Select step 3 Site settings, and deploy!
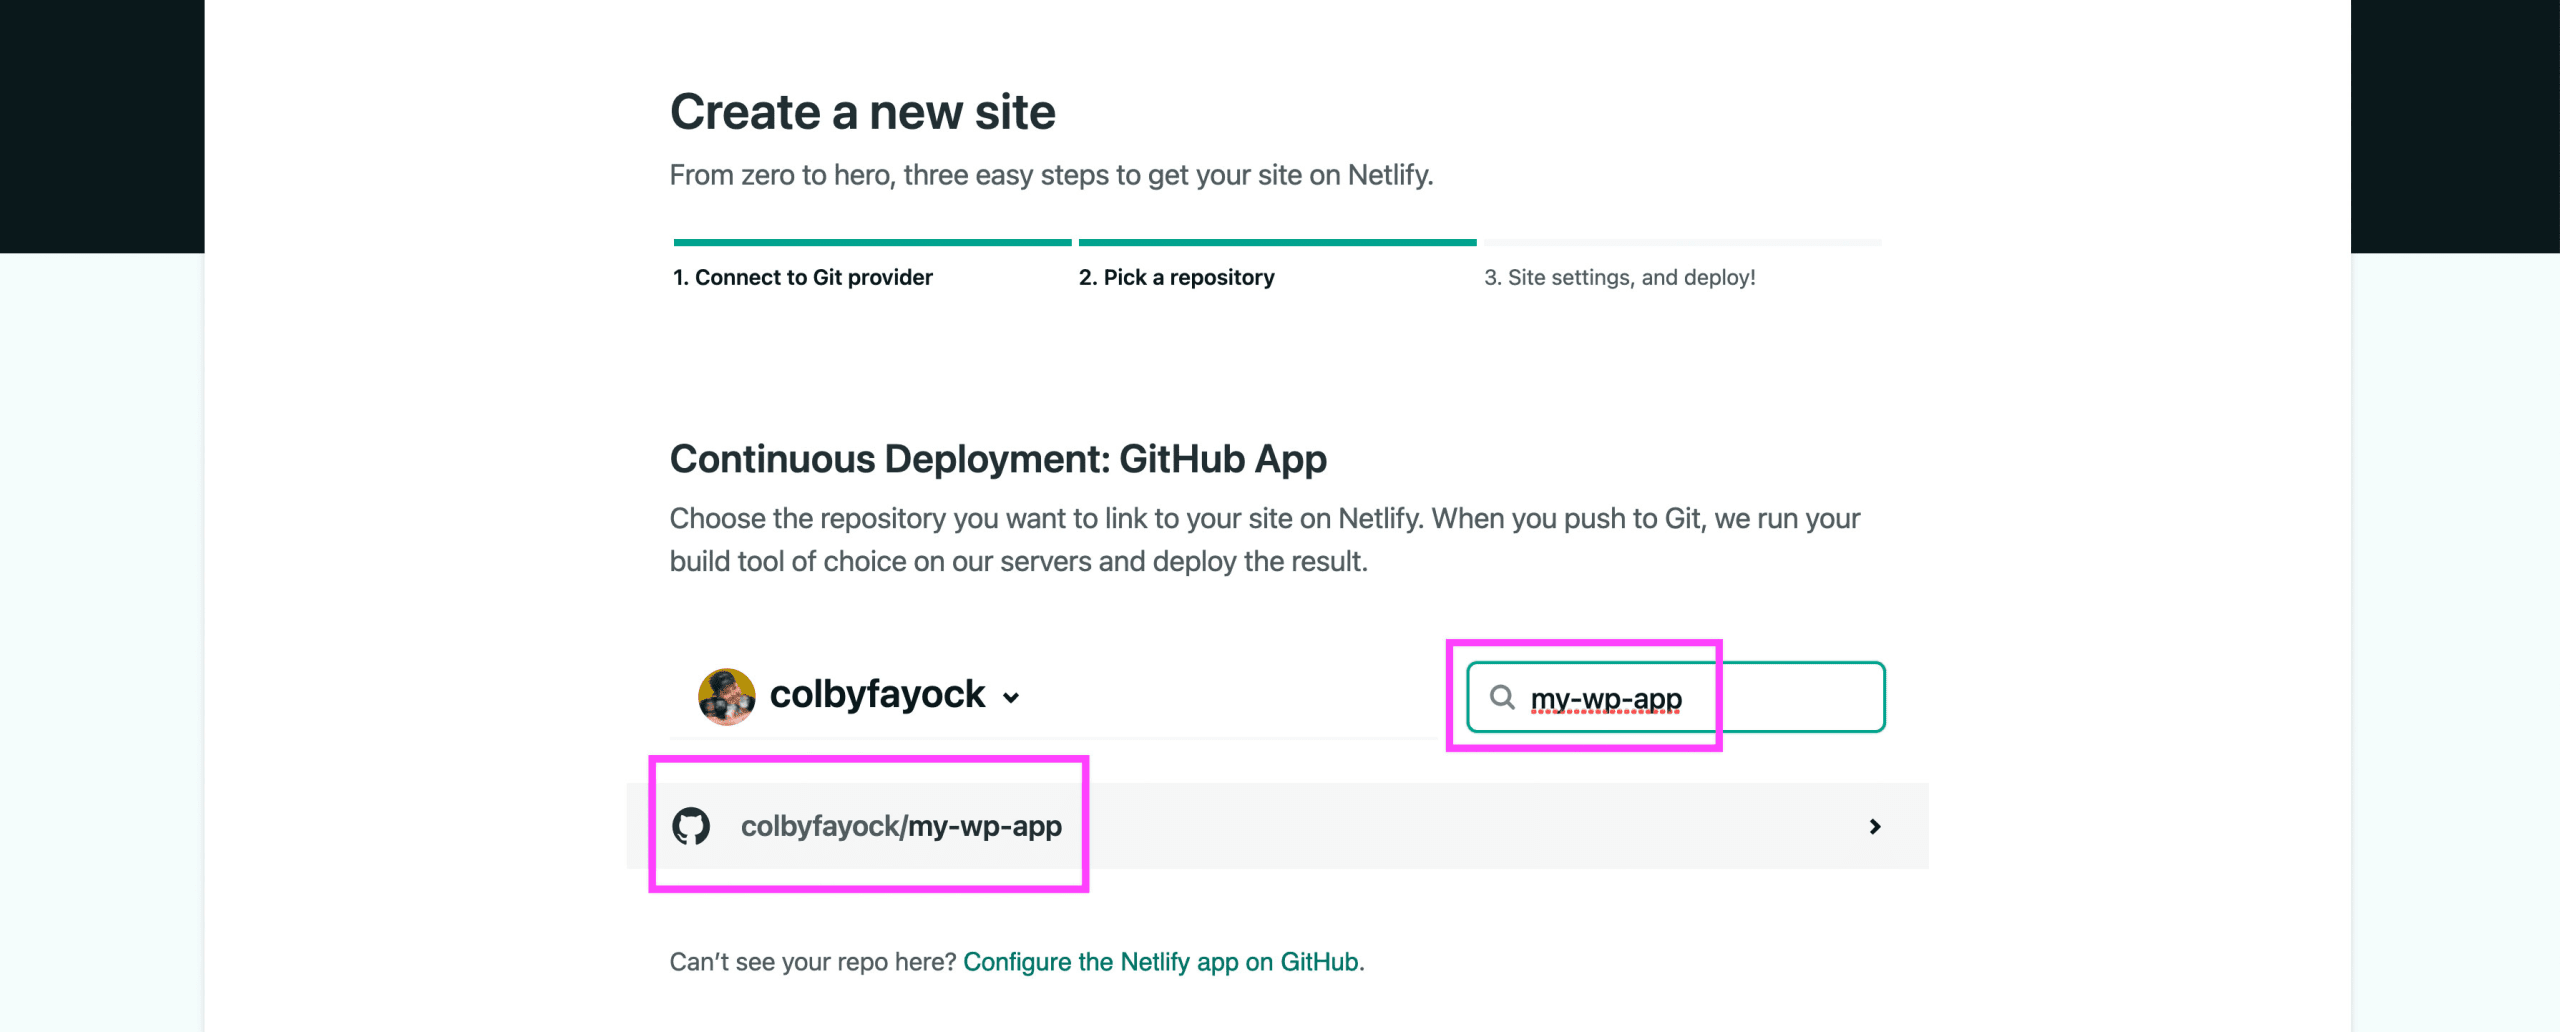This screenshot has height=1032, width=2560. coord(1619,277)
